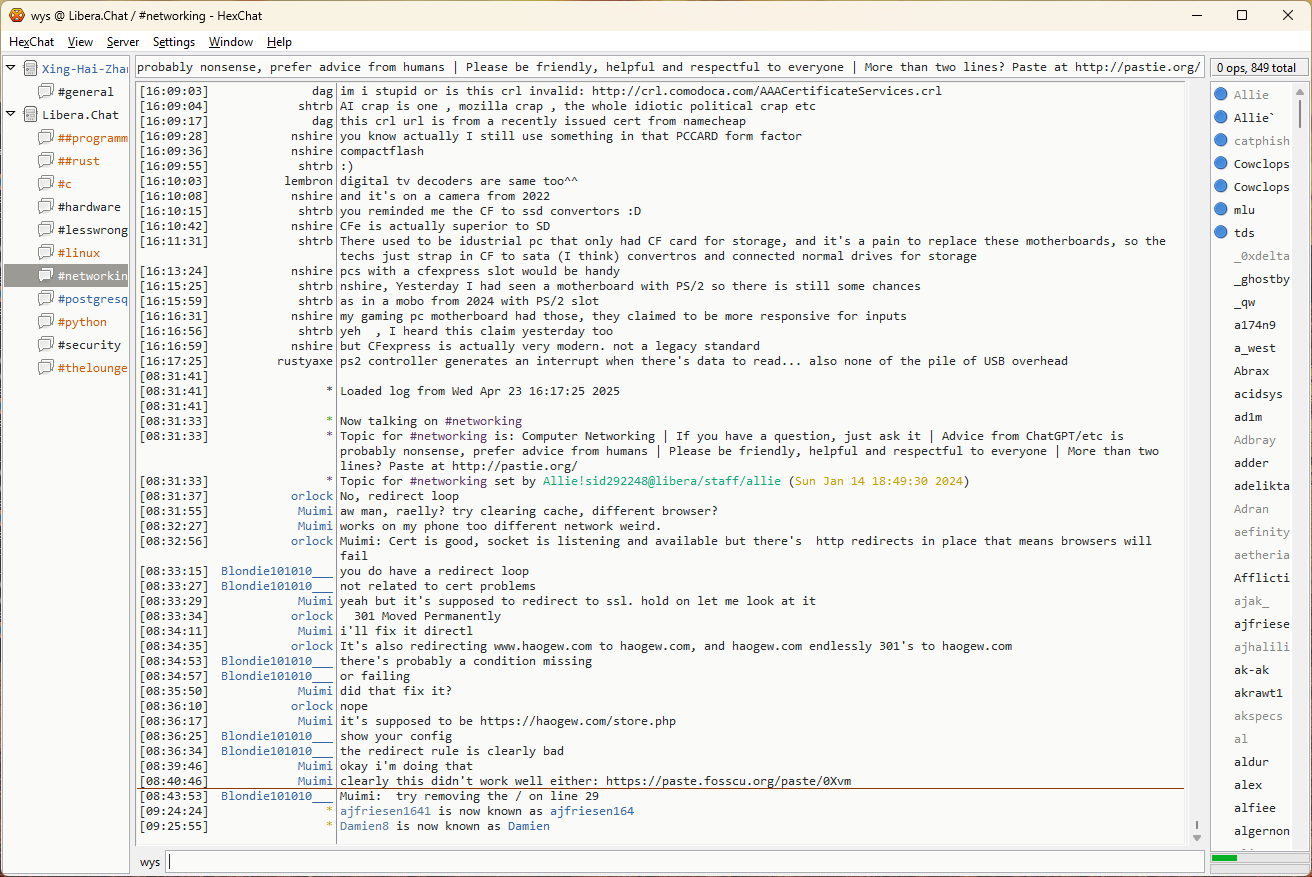Click the Libera.Chat server network icon
This screenshot has width=1312, height=877.
tap(31, 115)
